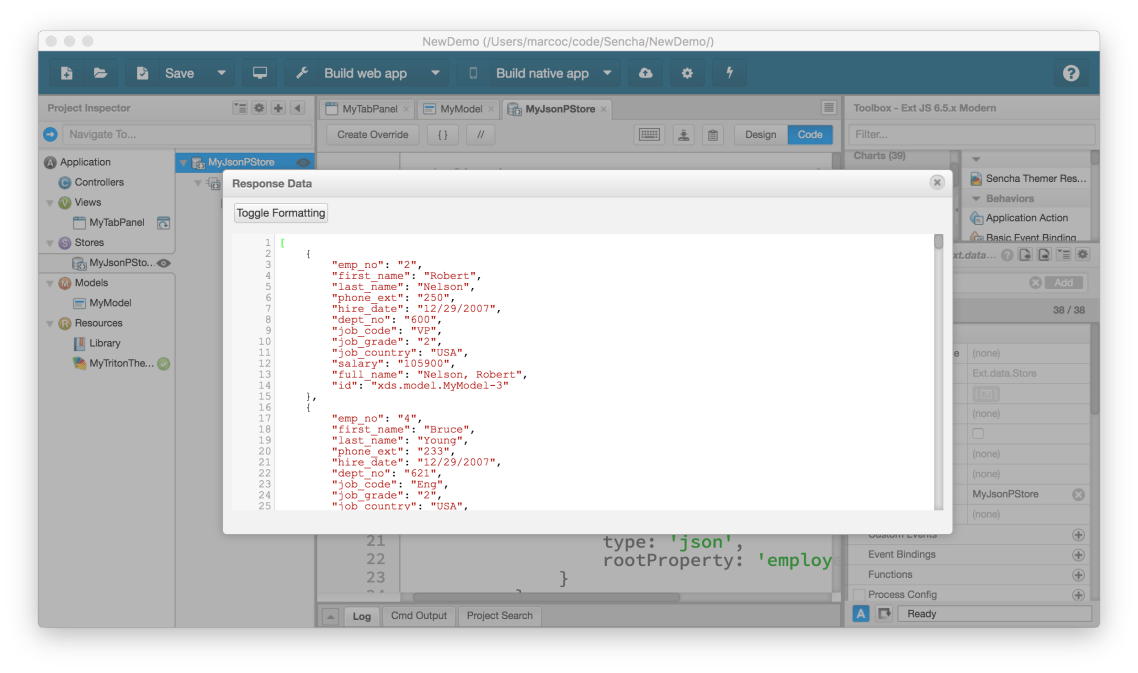The height and width of the screenshot is (673, 1138).
Task: Focus the Toolbox Filter field
Action: [x=972, y=134]
